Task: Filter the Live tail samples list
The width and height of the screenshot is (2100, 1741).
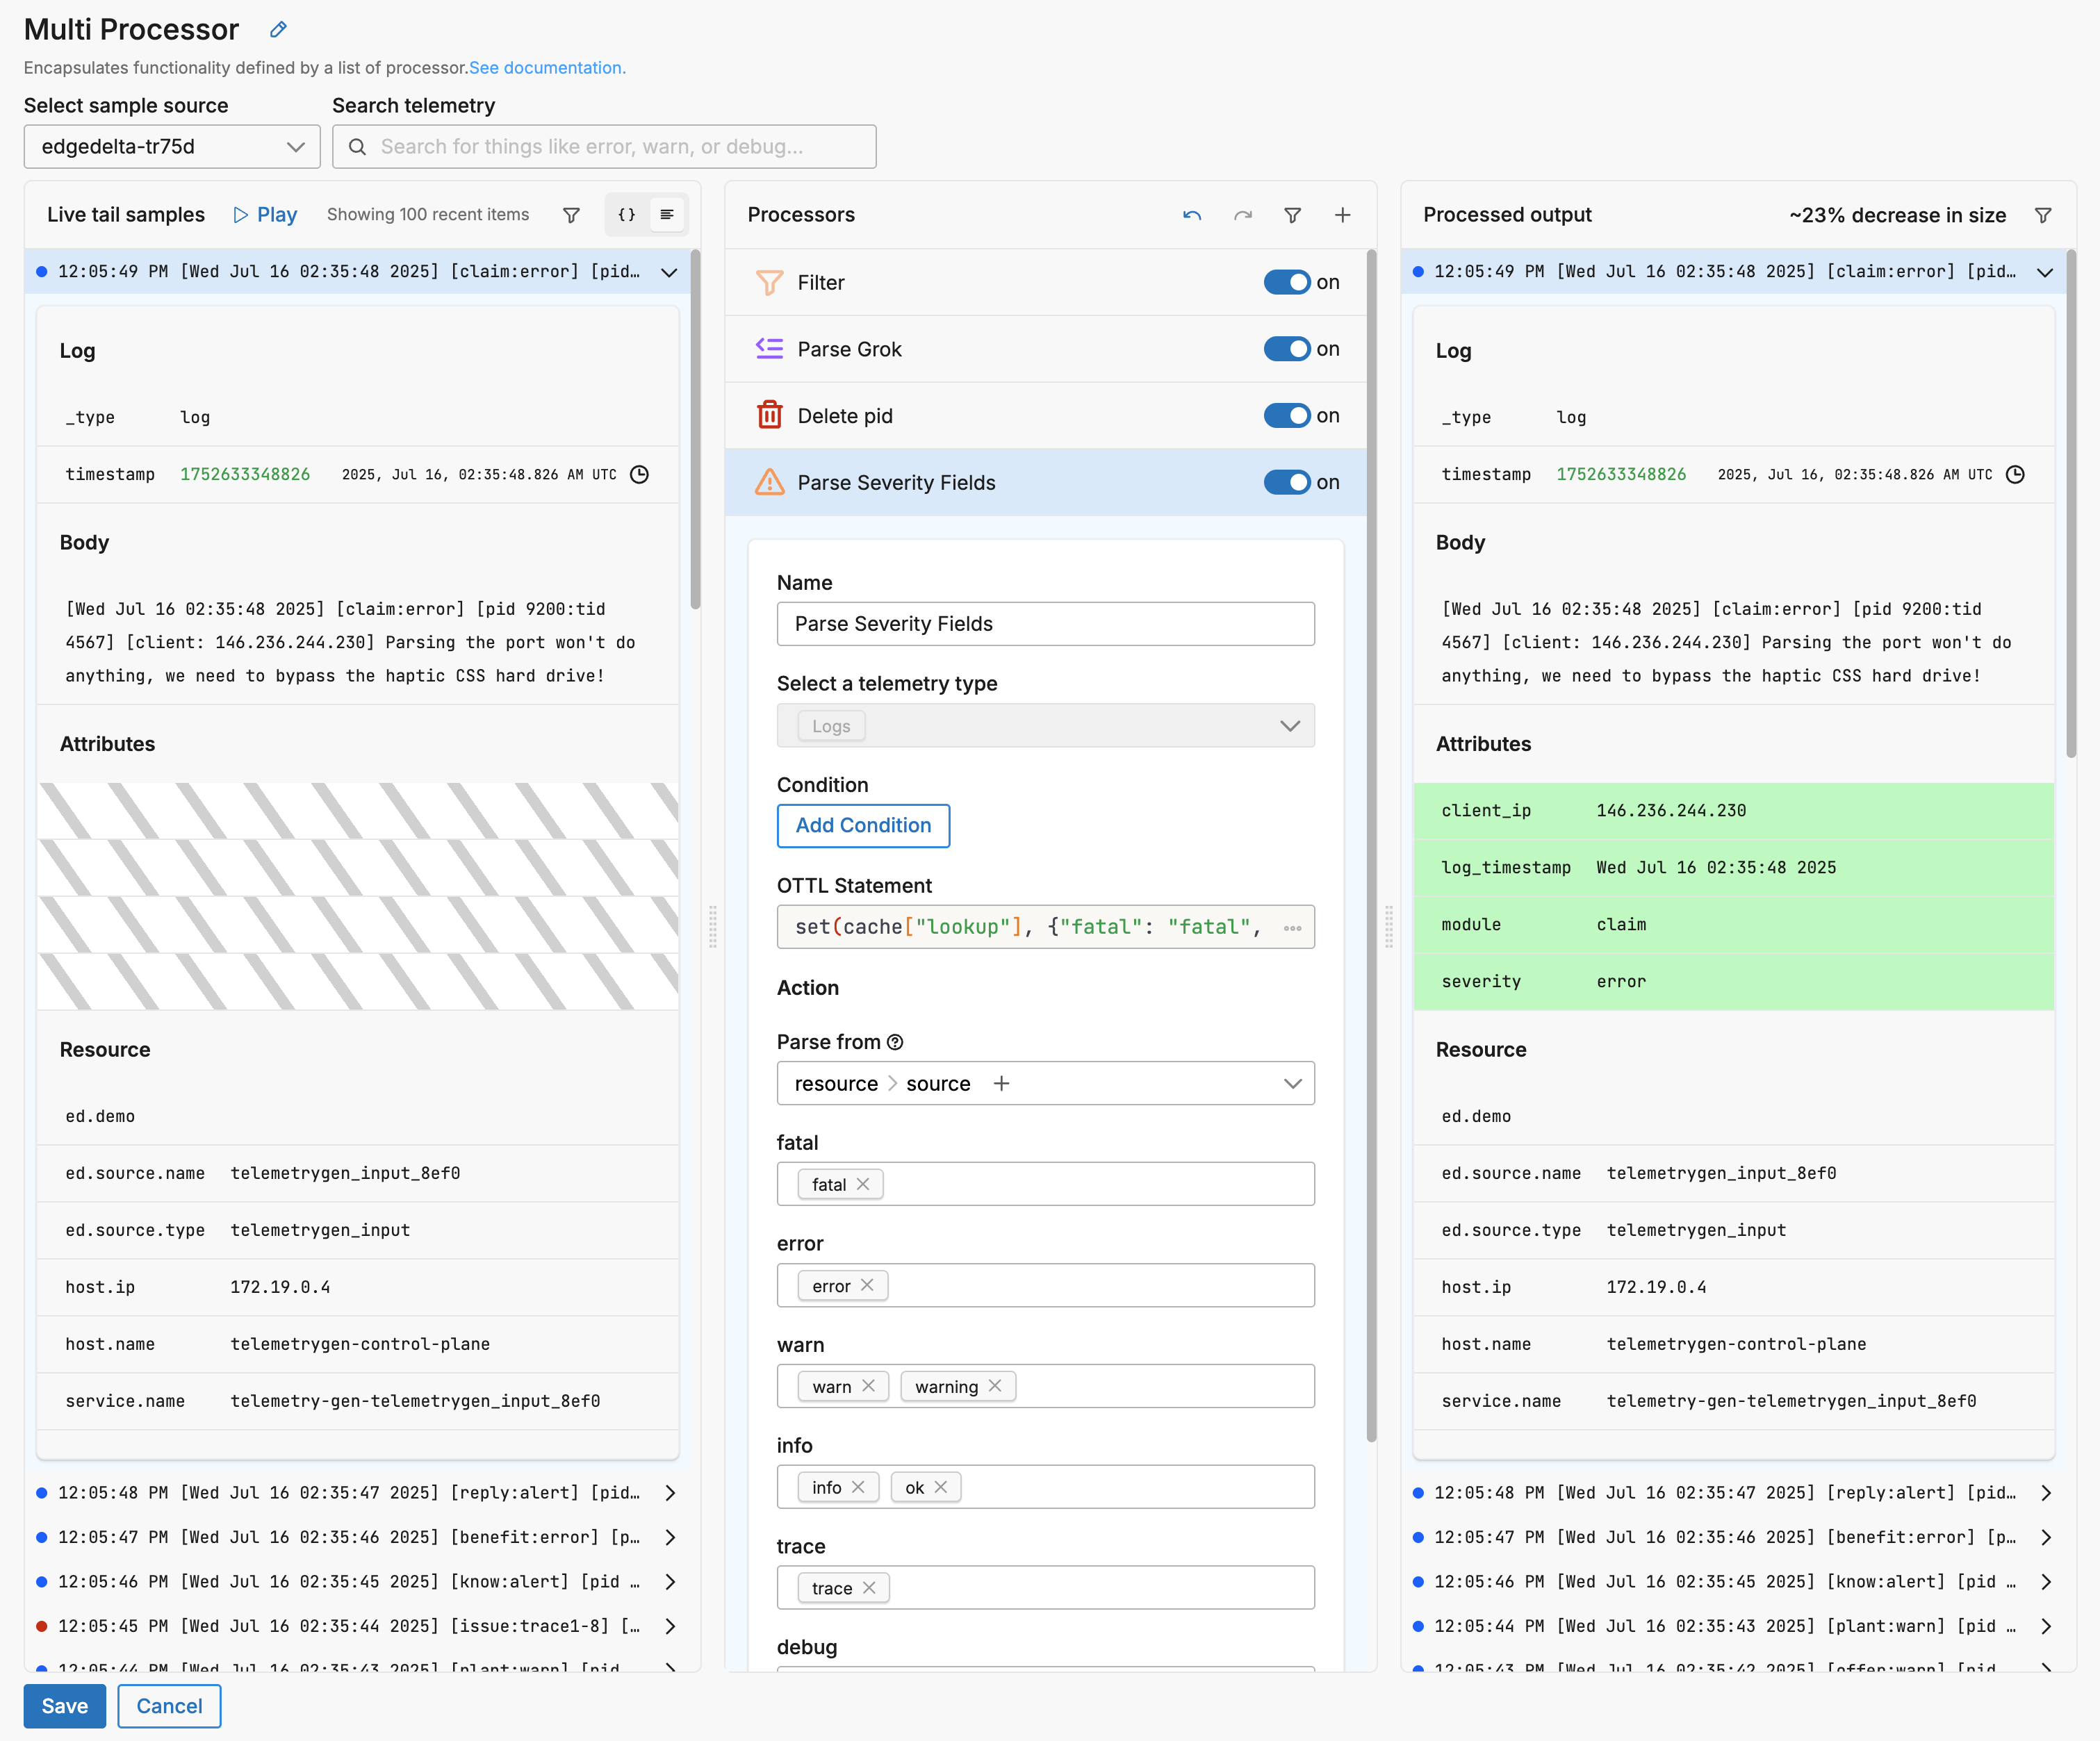Action: (x=571, y=215)
